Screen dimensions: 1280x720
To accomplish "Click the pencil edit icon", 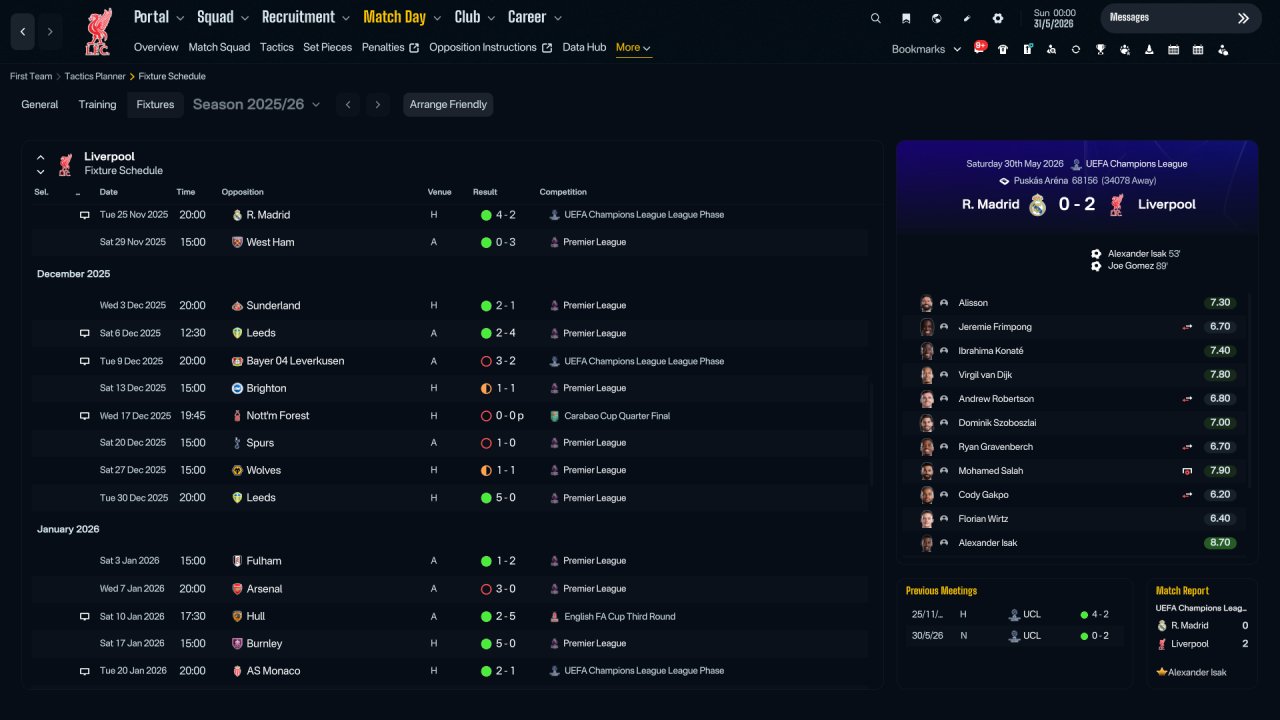I will 967,18.
